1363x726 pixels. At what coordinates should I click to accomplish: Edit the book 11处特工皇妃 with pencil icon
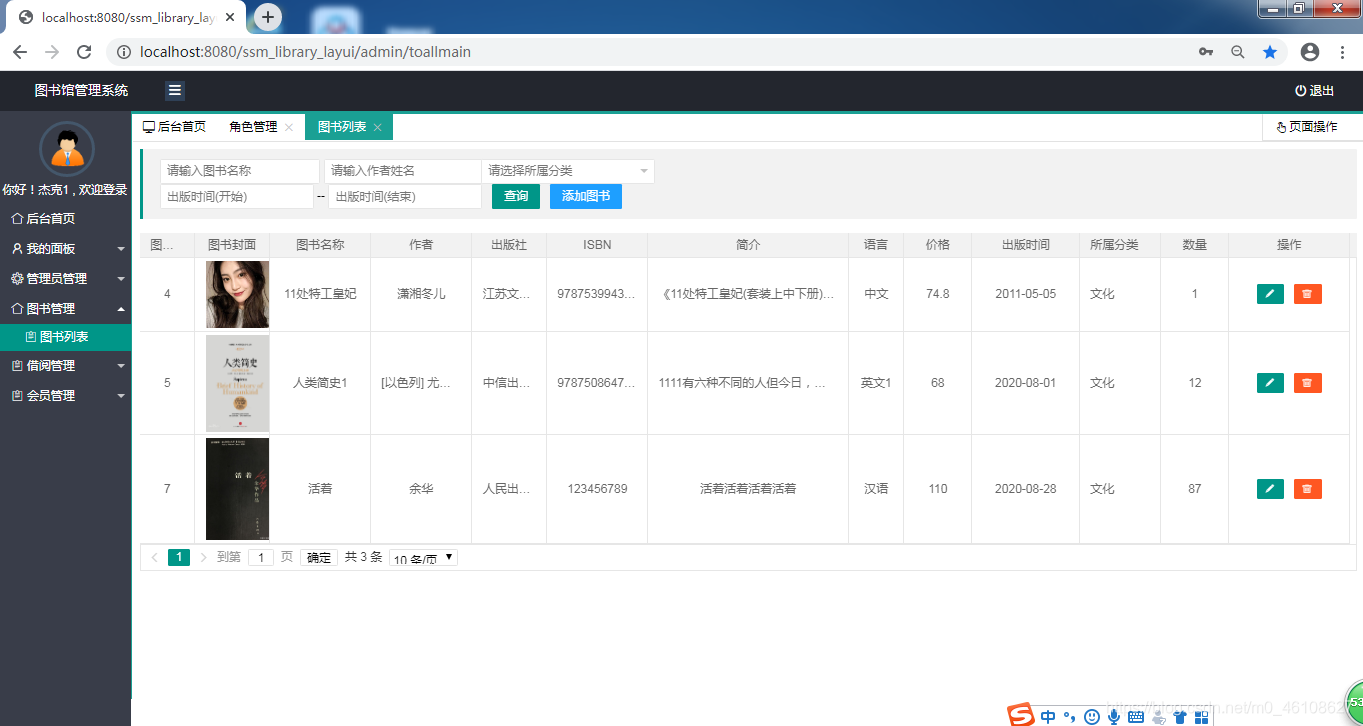pos(1270,294)
